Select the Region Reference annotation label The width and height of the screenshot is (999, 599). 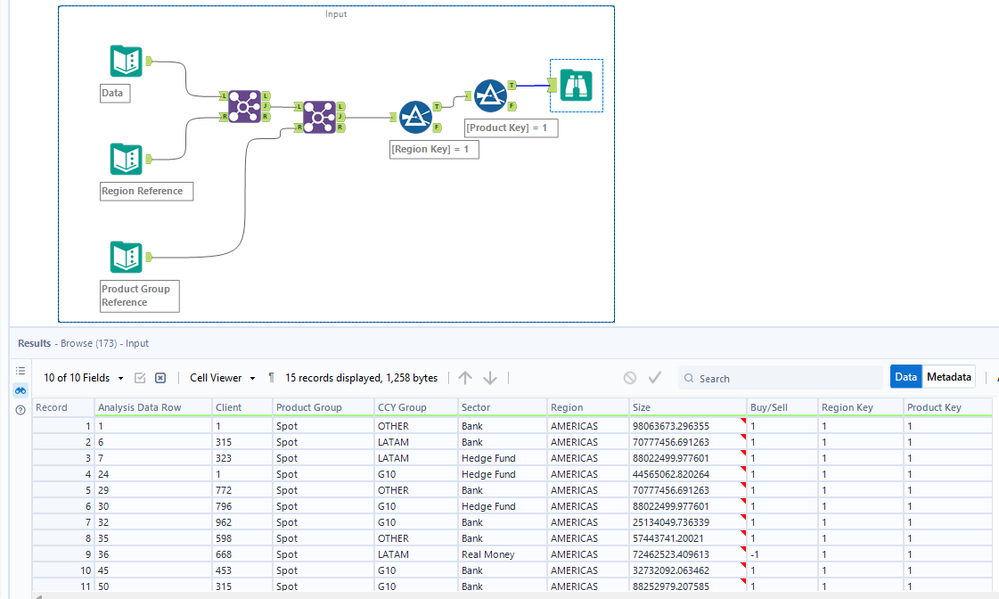pos(147,191)
